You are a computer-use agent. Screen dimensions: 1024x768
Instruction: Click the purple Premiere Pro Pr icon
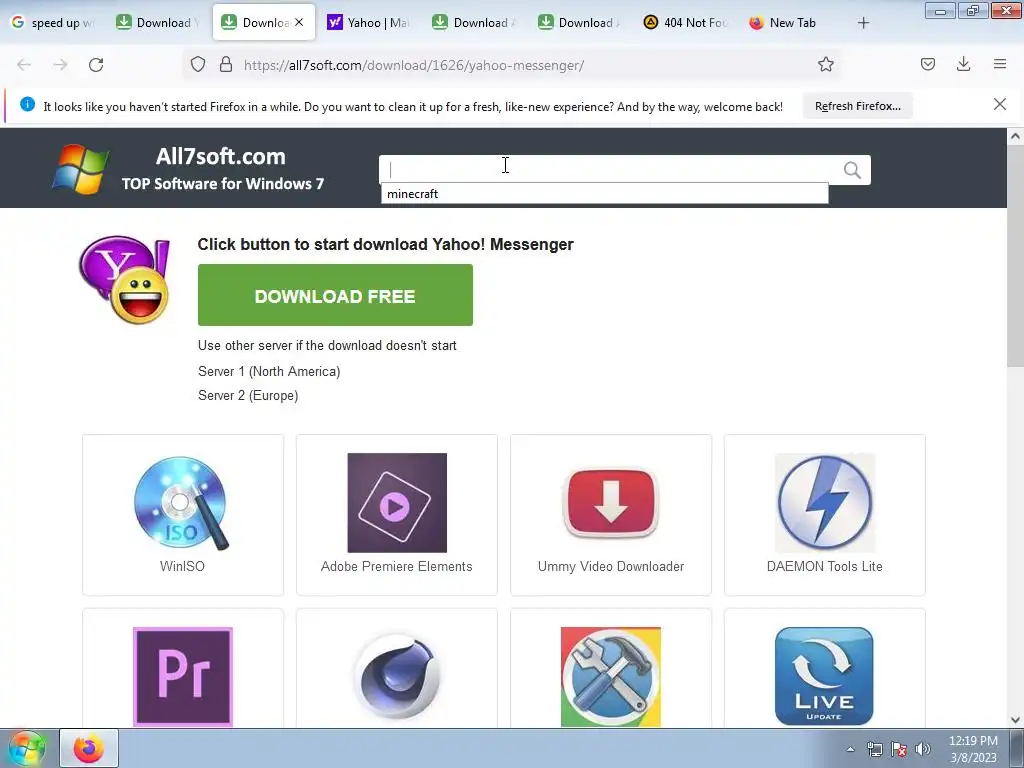tap(183, 677)
